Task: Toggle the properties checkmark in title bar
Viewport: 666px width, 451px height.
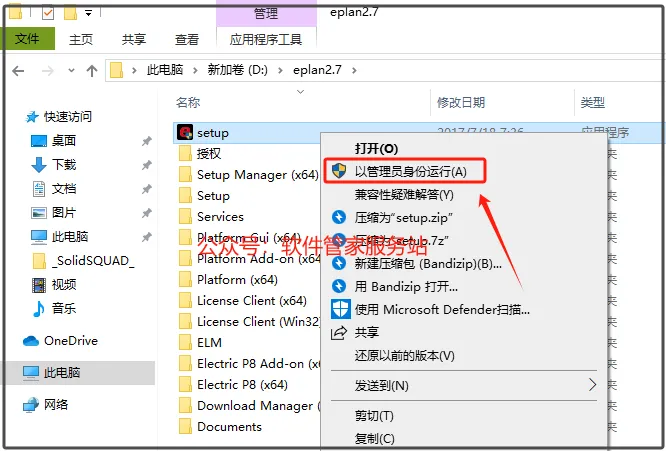Action: (48, 13)
